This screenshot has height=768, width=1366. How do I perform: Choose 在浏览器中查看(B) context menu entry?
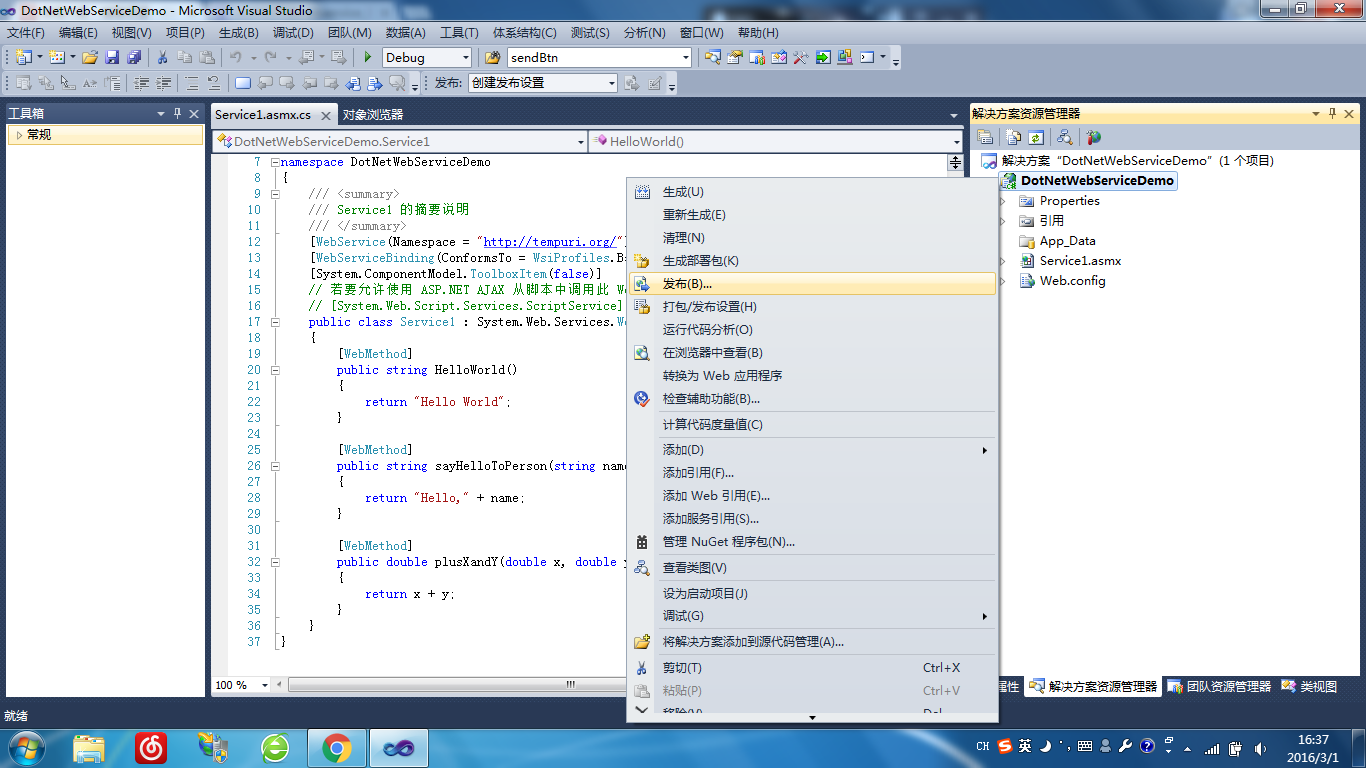pos(812,353)
